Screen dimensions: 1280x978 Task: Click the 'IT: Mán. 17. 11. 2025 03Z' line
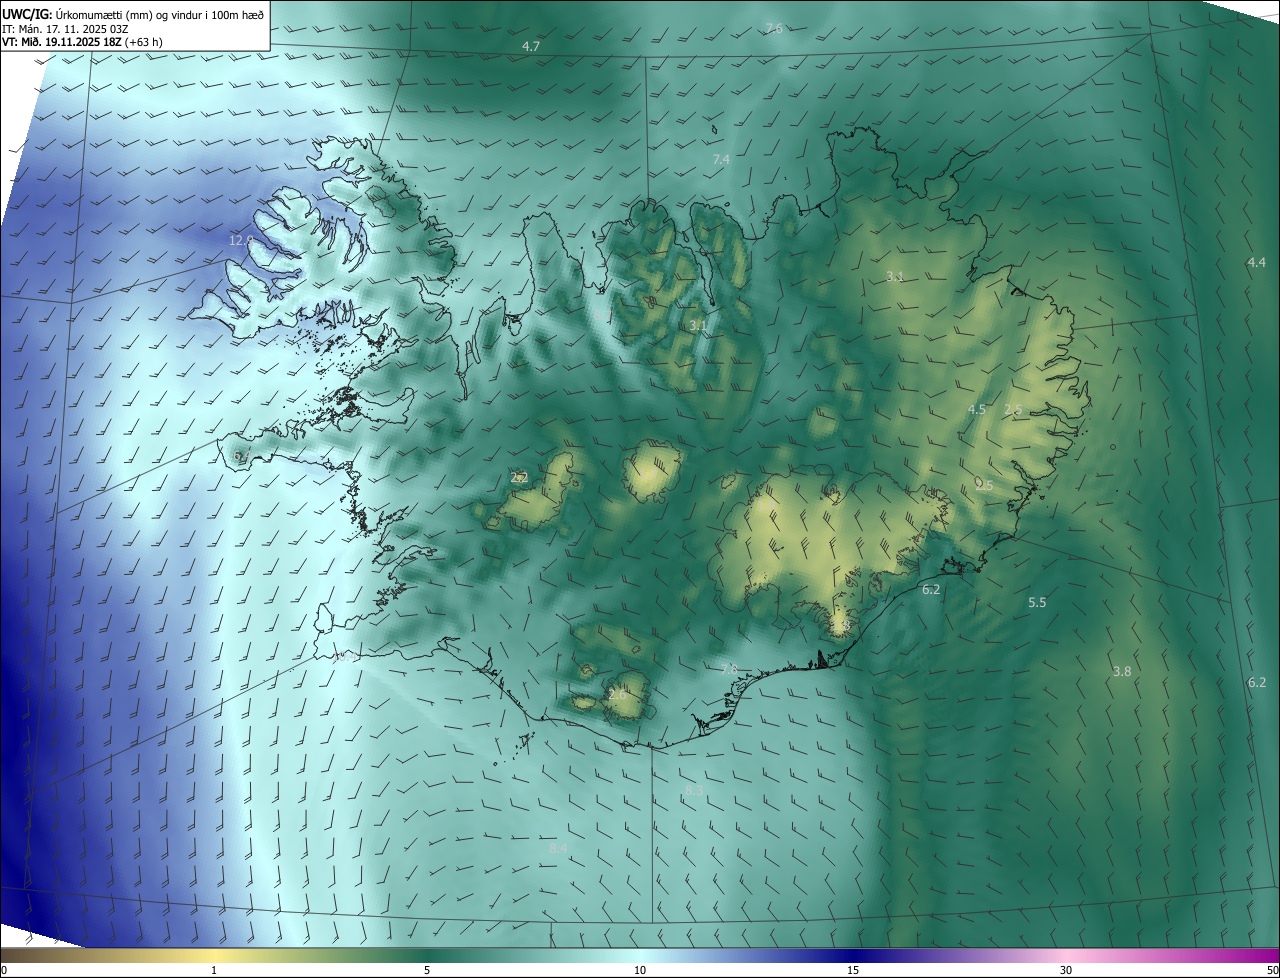65,28
